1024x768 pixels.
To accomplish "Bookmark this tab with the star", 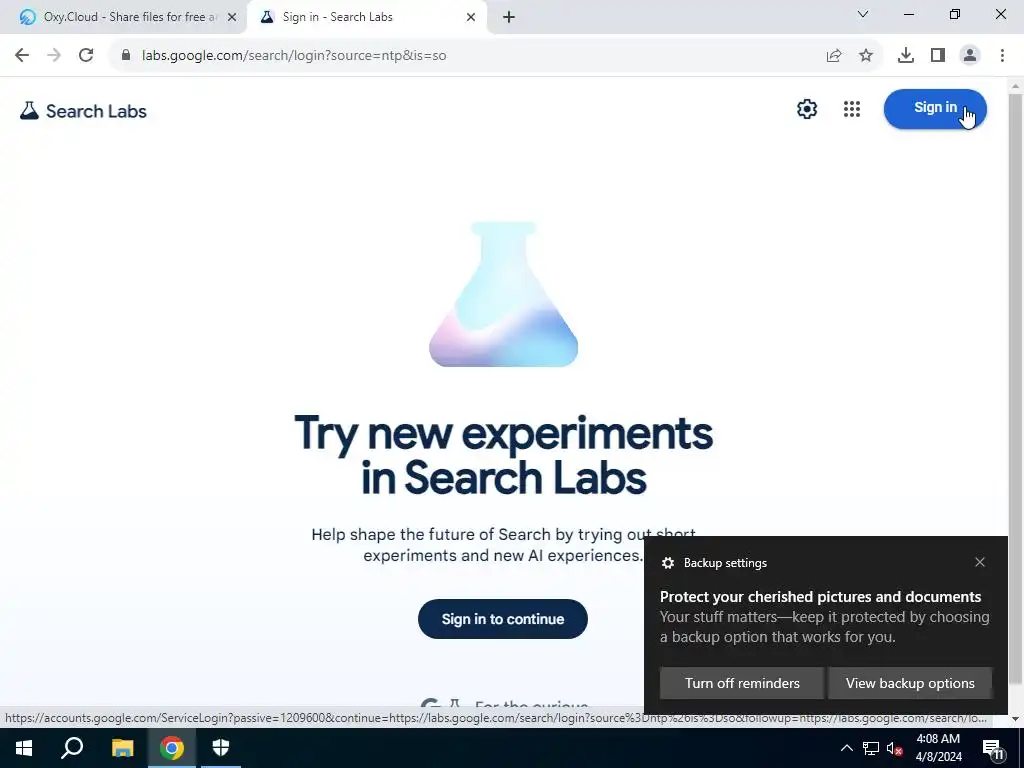I will tap(866, 56).
